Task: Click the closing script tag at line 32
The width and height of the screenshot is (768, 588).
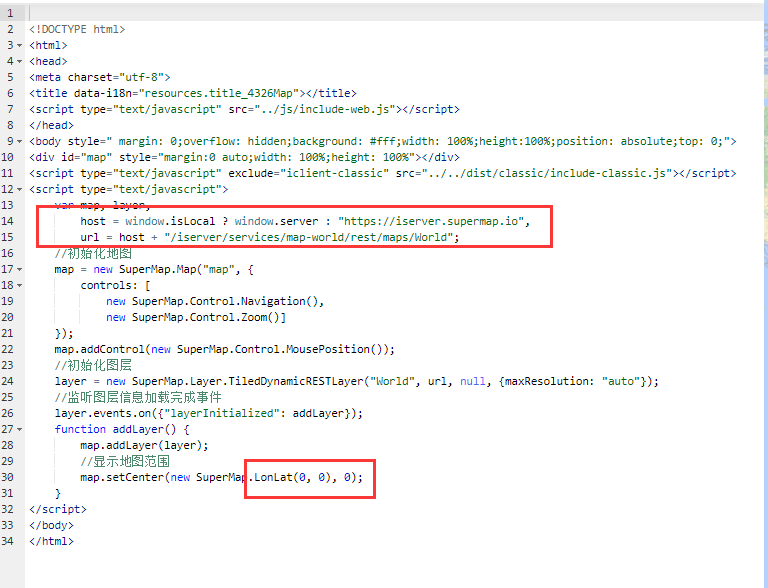Action: pos(58,510)
